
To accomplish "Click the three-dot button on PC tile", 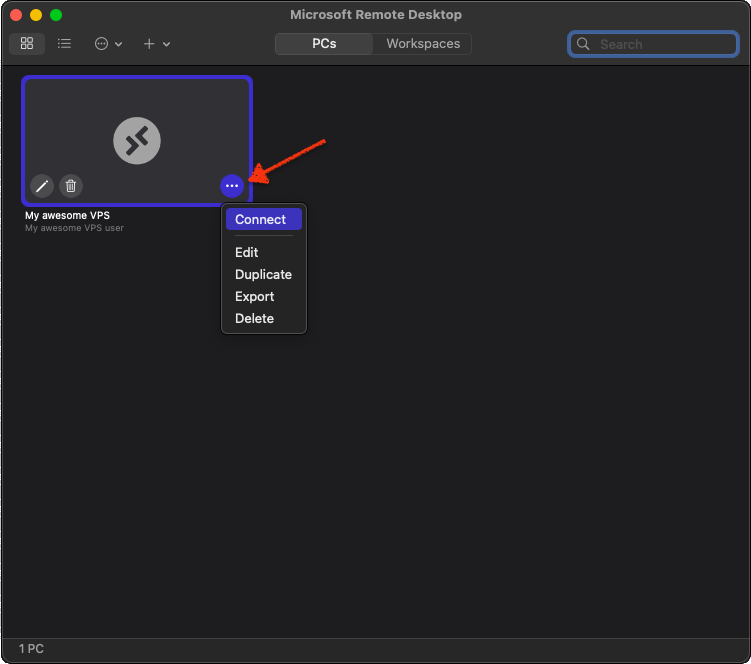I will 232,186.
